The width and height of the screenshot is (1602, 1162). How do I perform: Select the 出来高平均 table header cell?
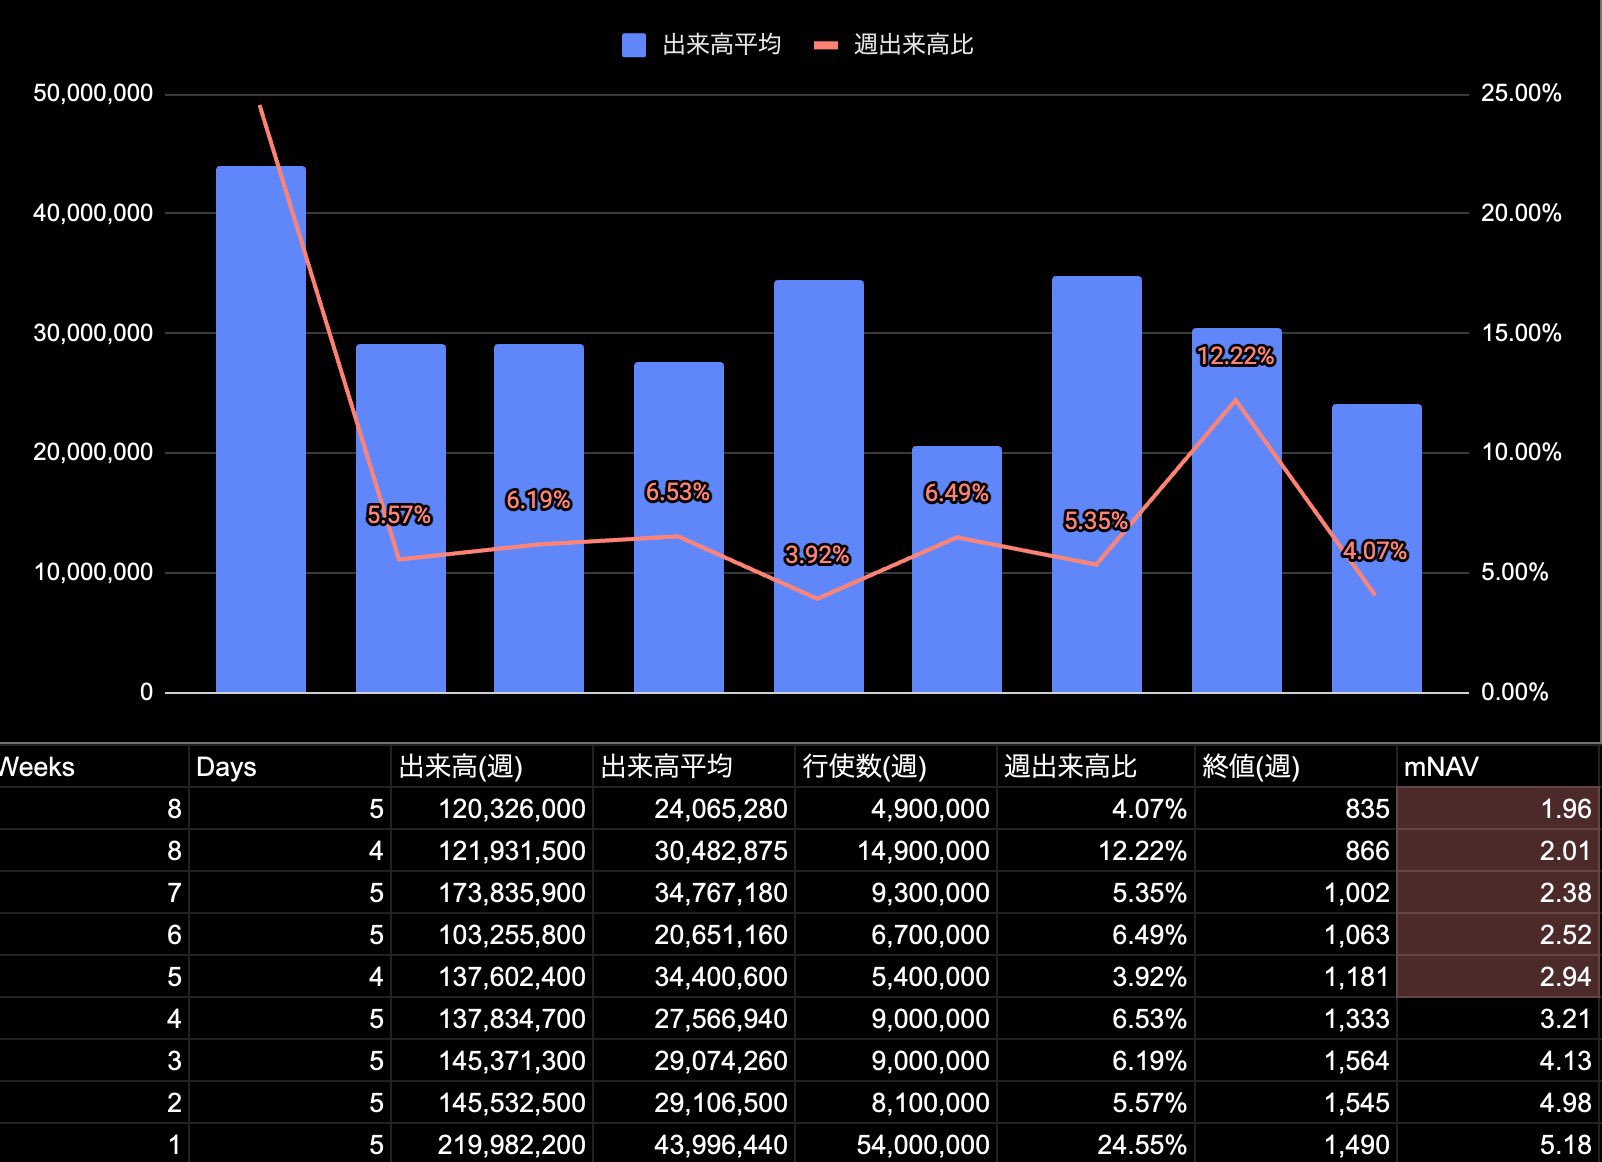click(694, 767)
